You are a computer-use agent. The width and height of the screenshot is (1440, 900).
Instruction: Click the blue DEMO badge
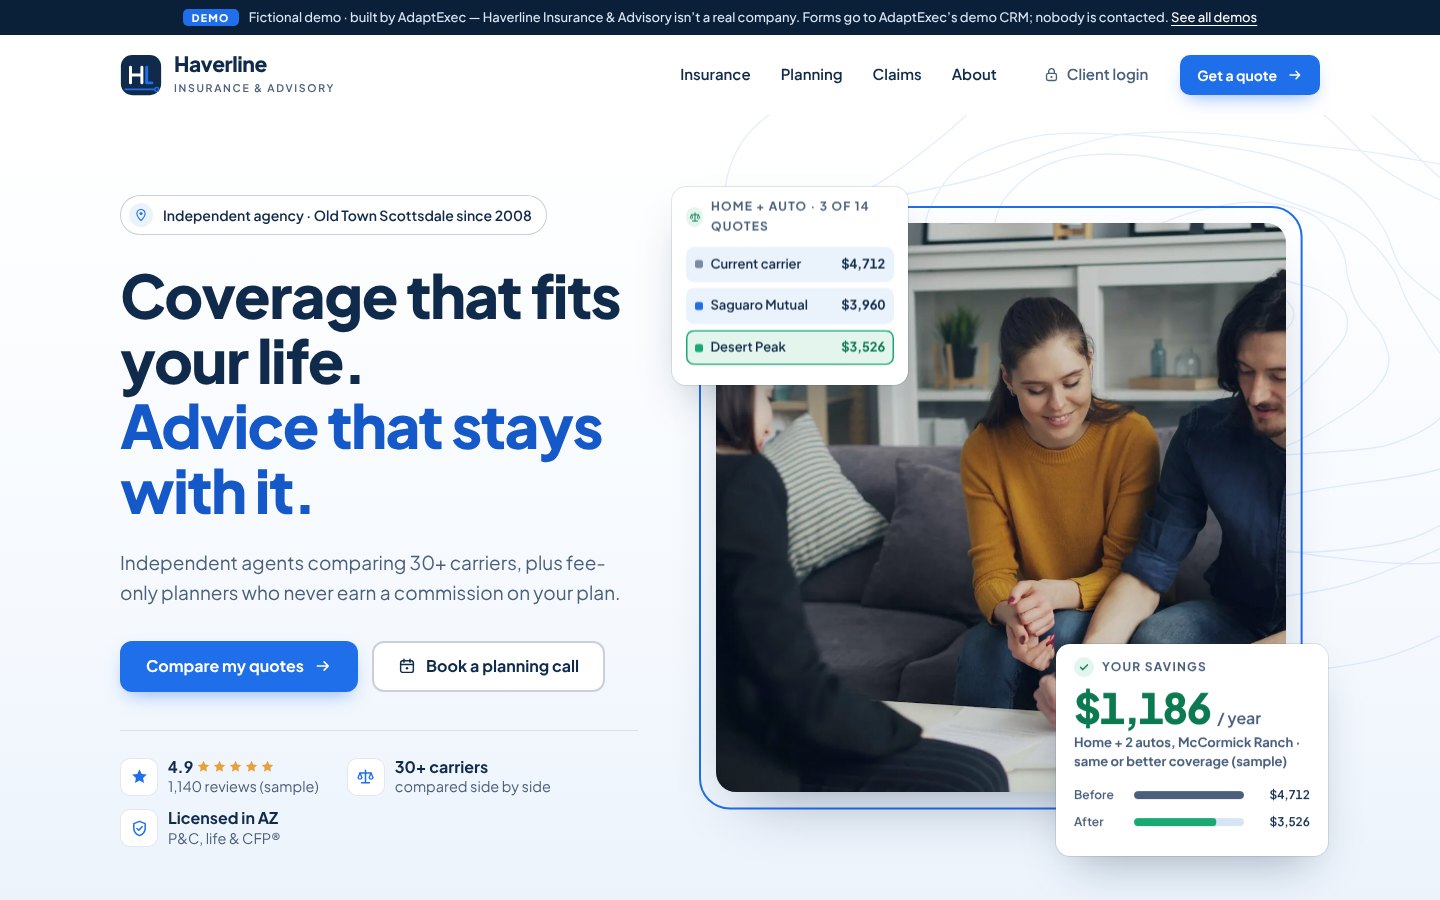[x=210, y=18]
